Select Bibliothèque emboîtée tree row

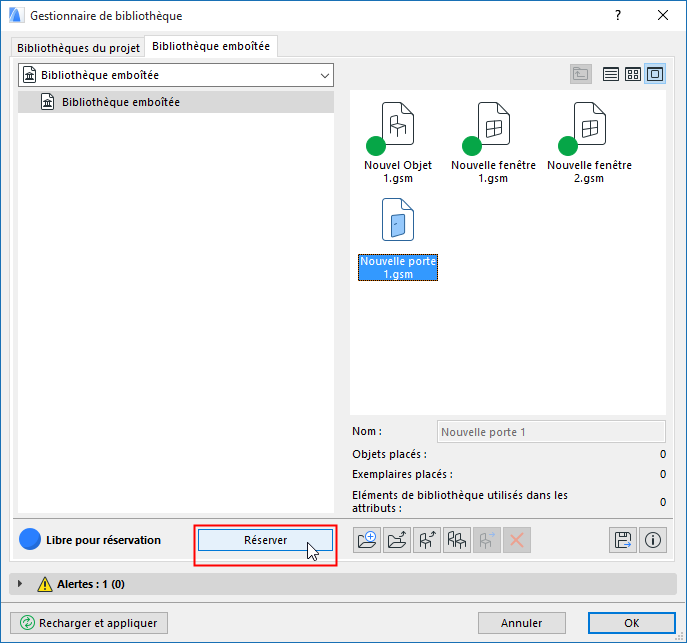tap(176, 102)
